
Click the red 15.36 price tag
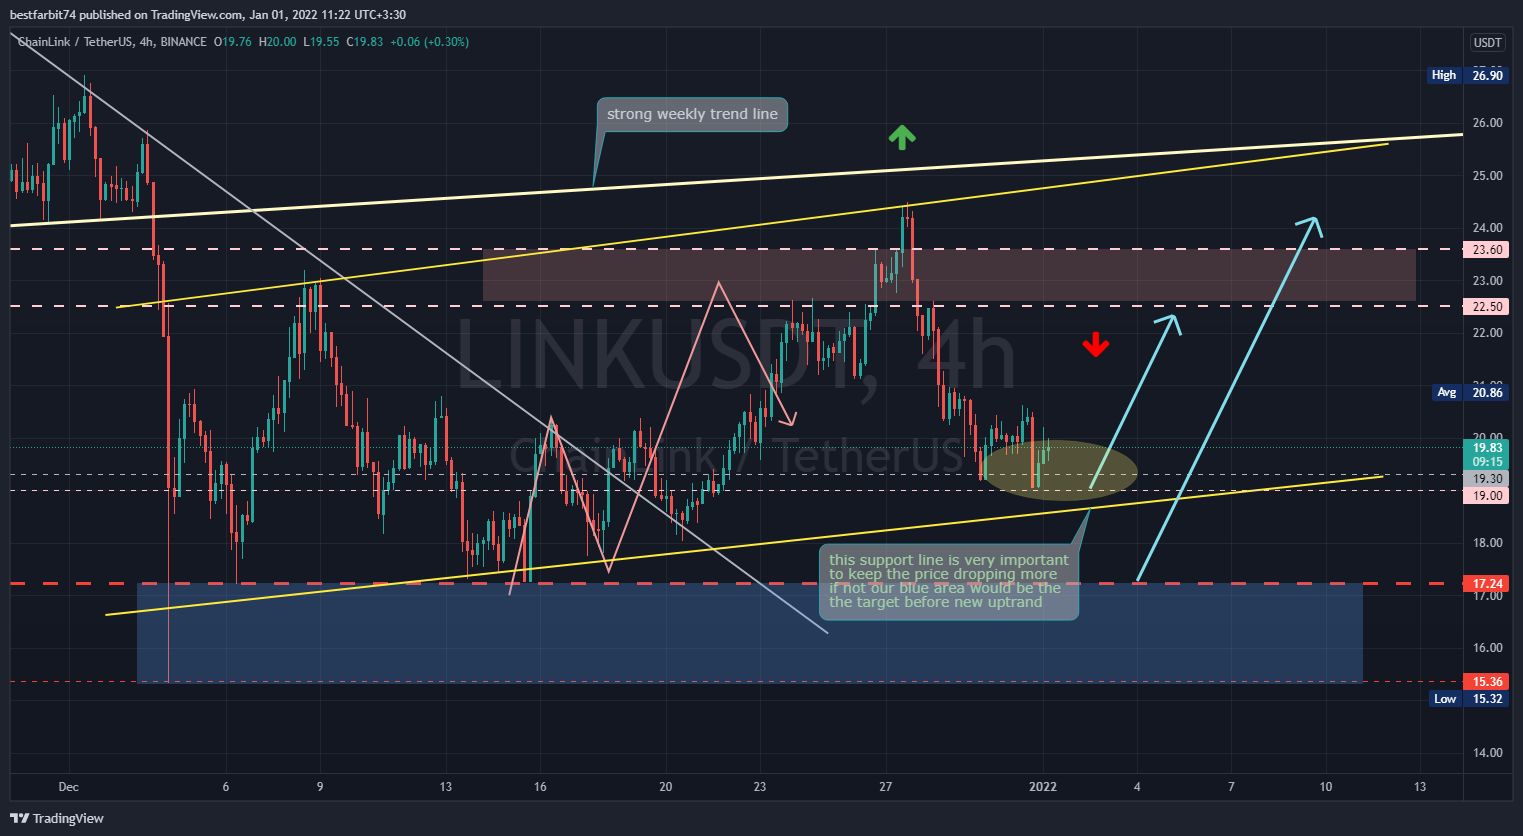pos(1487,682)
